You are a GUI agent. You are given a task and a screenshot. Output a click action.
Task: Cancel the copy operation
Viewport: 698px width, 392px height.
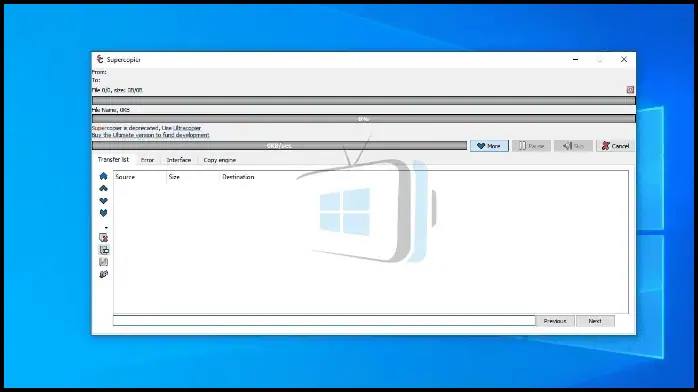pyautogui.click(x=615, y=146)
